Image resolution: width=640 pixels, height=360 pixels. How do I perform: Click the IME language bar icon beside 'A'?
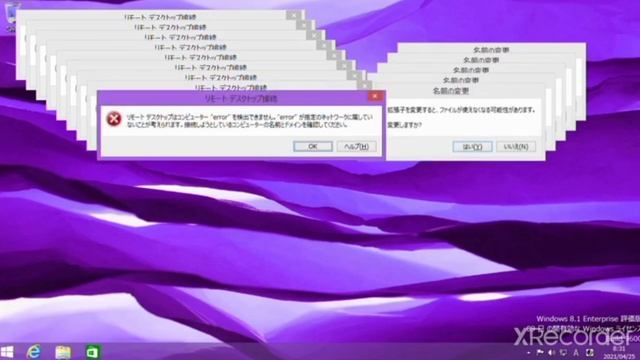590,352
